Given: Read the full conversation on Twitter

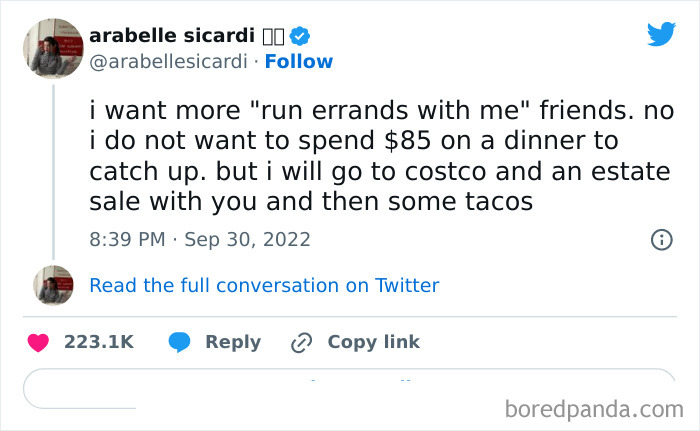Looking at the screenshot, I should [264, 285].
